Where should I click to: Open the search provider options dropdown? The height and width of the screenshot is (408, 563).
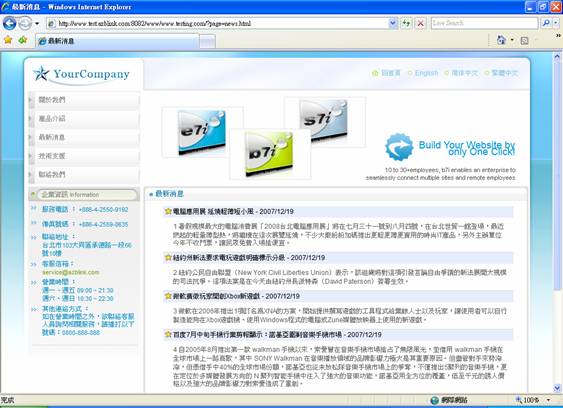(x=556, y=23)
